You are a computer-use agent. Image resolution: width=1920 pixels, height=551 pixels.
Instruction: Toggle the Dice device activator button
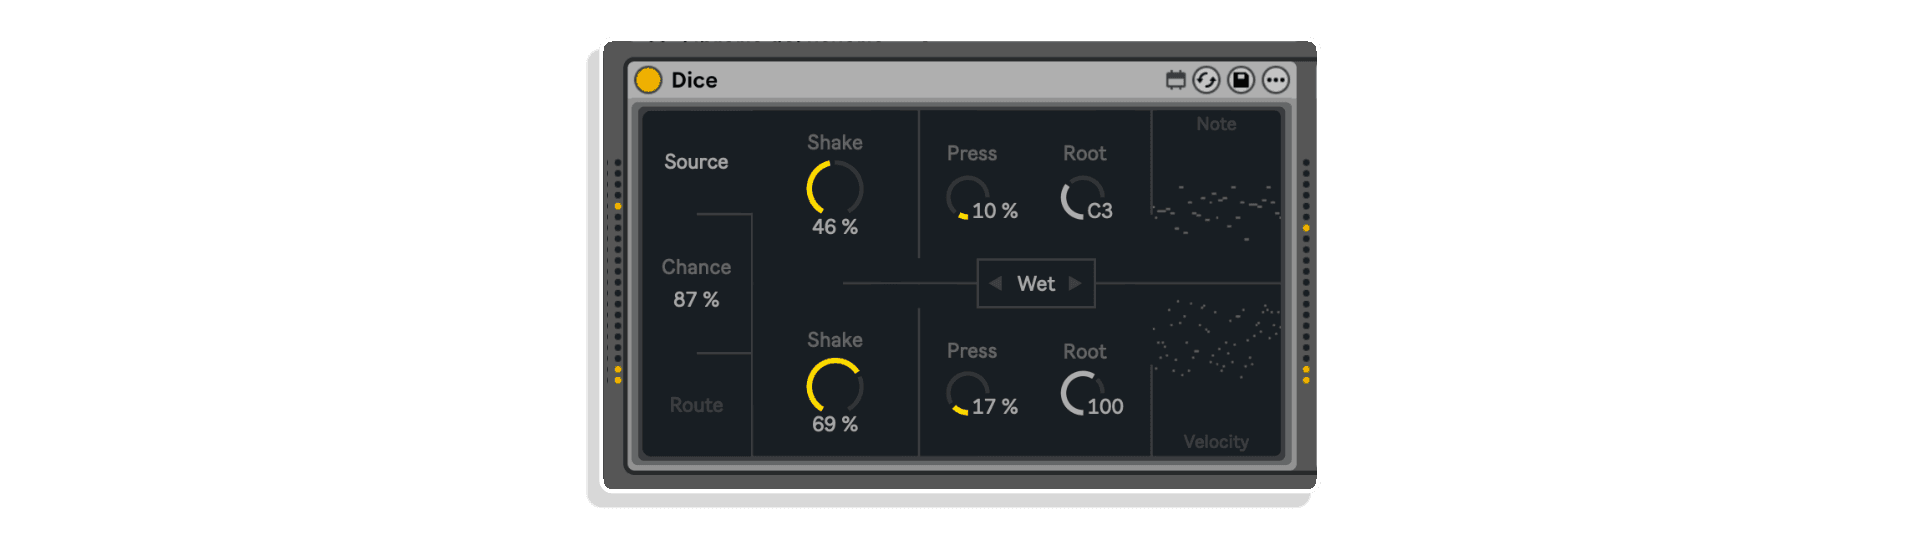(x=648, y=80)
